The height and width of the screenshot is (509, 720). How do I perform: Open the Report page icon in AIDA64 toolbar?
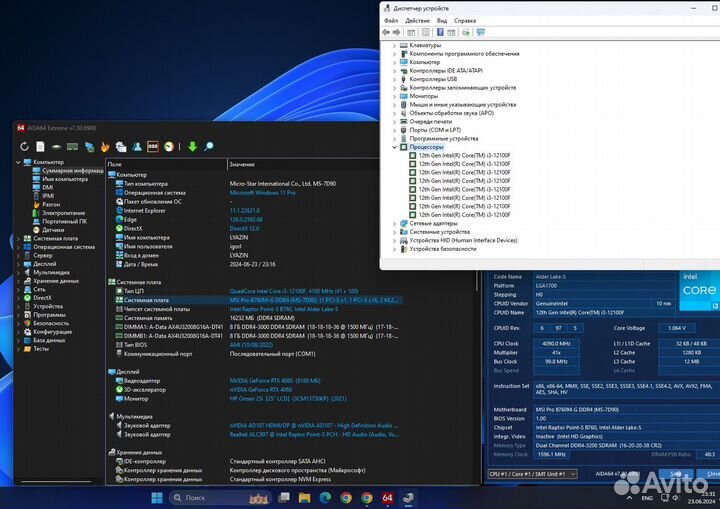[40, 147]
